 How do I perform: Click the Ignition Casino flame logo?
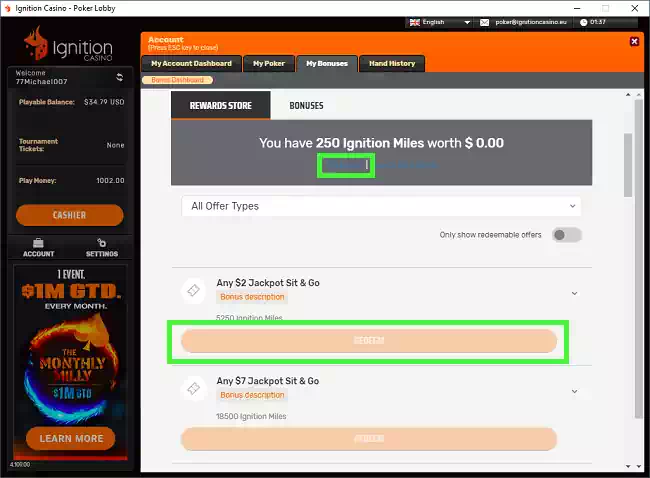pos(36,43)
